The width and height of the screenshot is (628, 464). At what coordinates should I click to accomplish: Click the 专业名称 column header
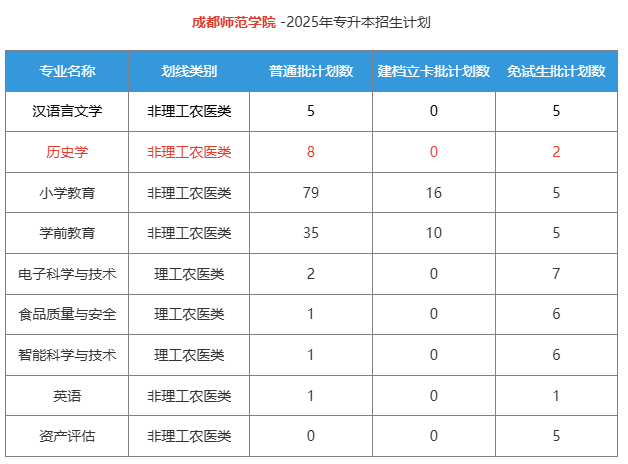[67, 71]
